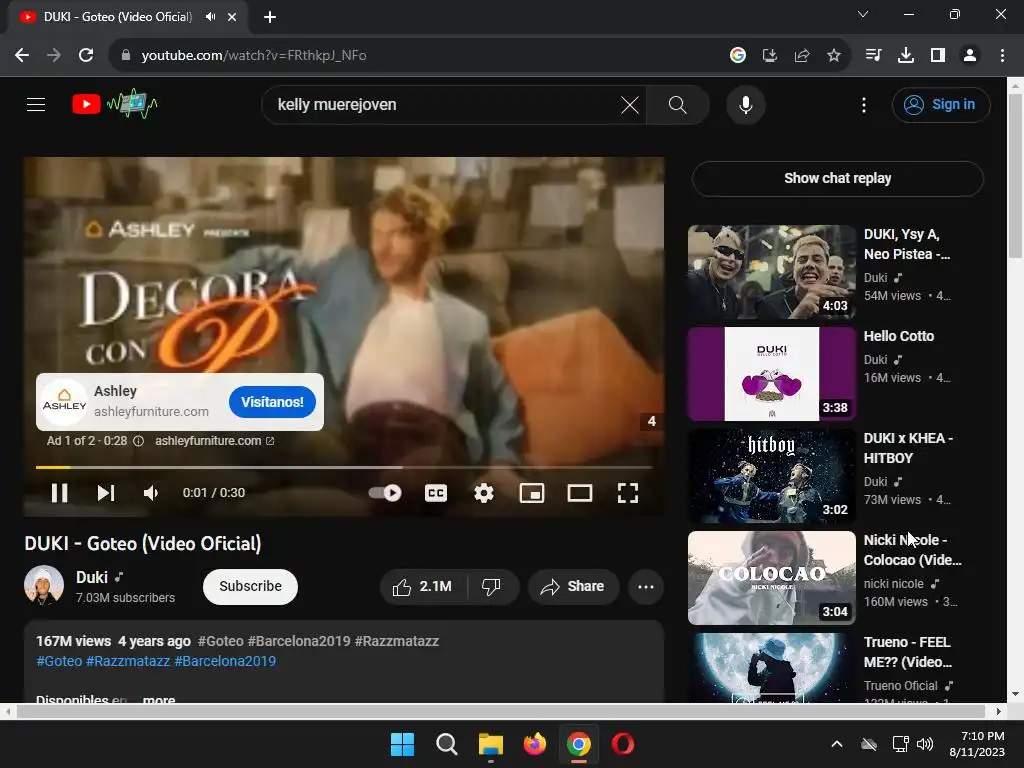The height and width of the screenshot is (768, 1024).
Task: Open ad info icon
Action: point(138,441)
